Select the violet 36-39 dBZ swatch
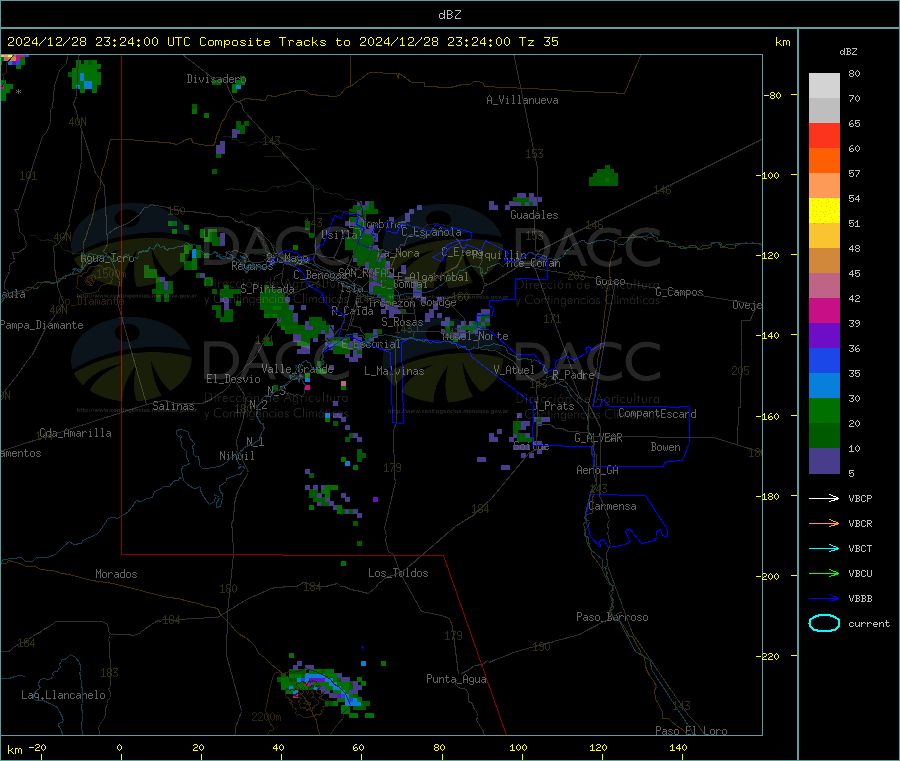The image size is (900, 761). point(824,336)
